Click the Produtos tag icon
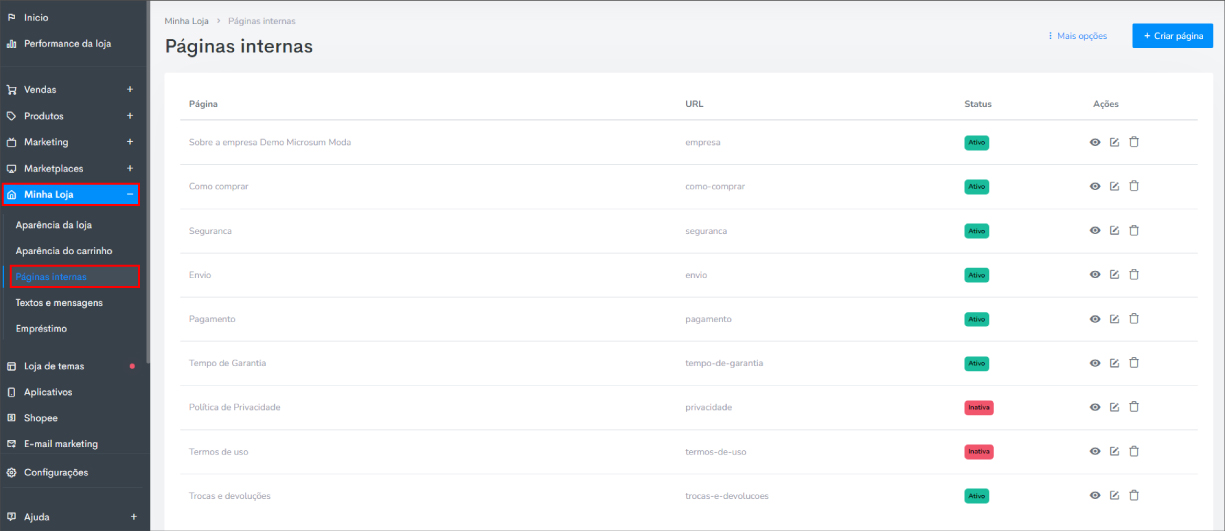The width and height of the screenshot is (1225, 531). coord(12,116)
